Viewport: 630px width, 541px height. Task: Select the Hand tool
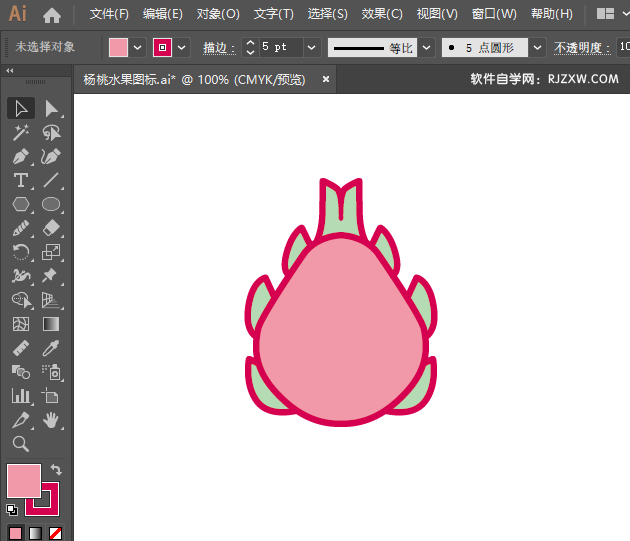point(51,420)
